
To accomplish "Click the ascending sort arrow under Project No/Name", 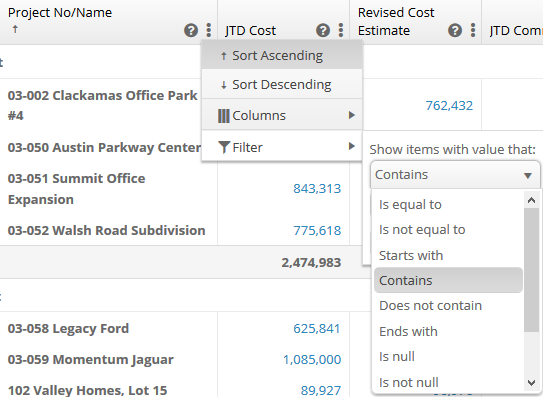I will pos(15,29).
